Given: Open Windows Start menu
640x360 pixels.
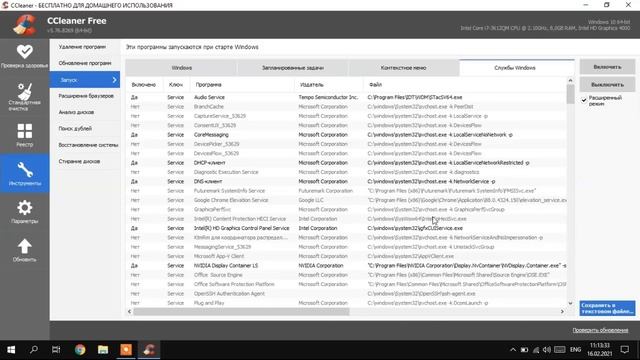Looking at the screenshot, I should (x=11, y=350).
